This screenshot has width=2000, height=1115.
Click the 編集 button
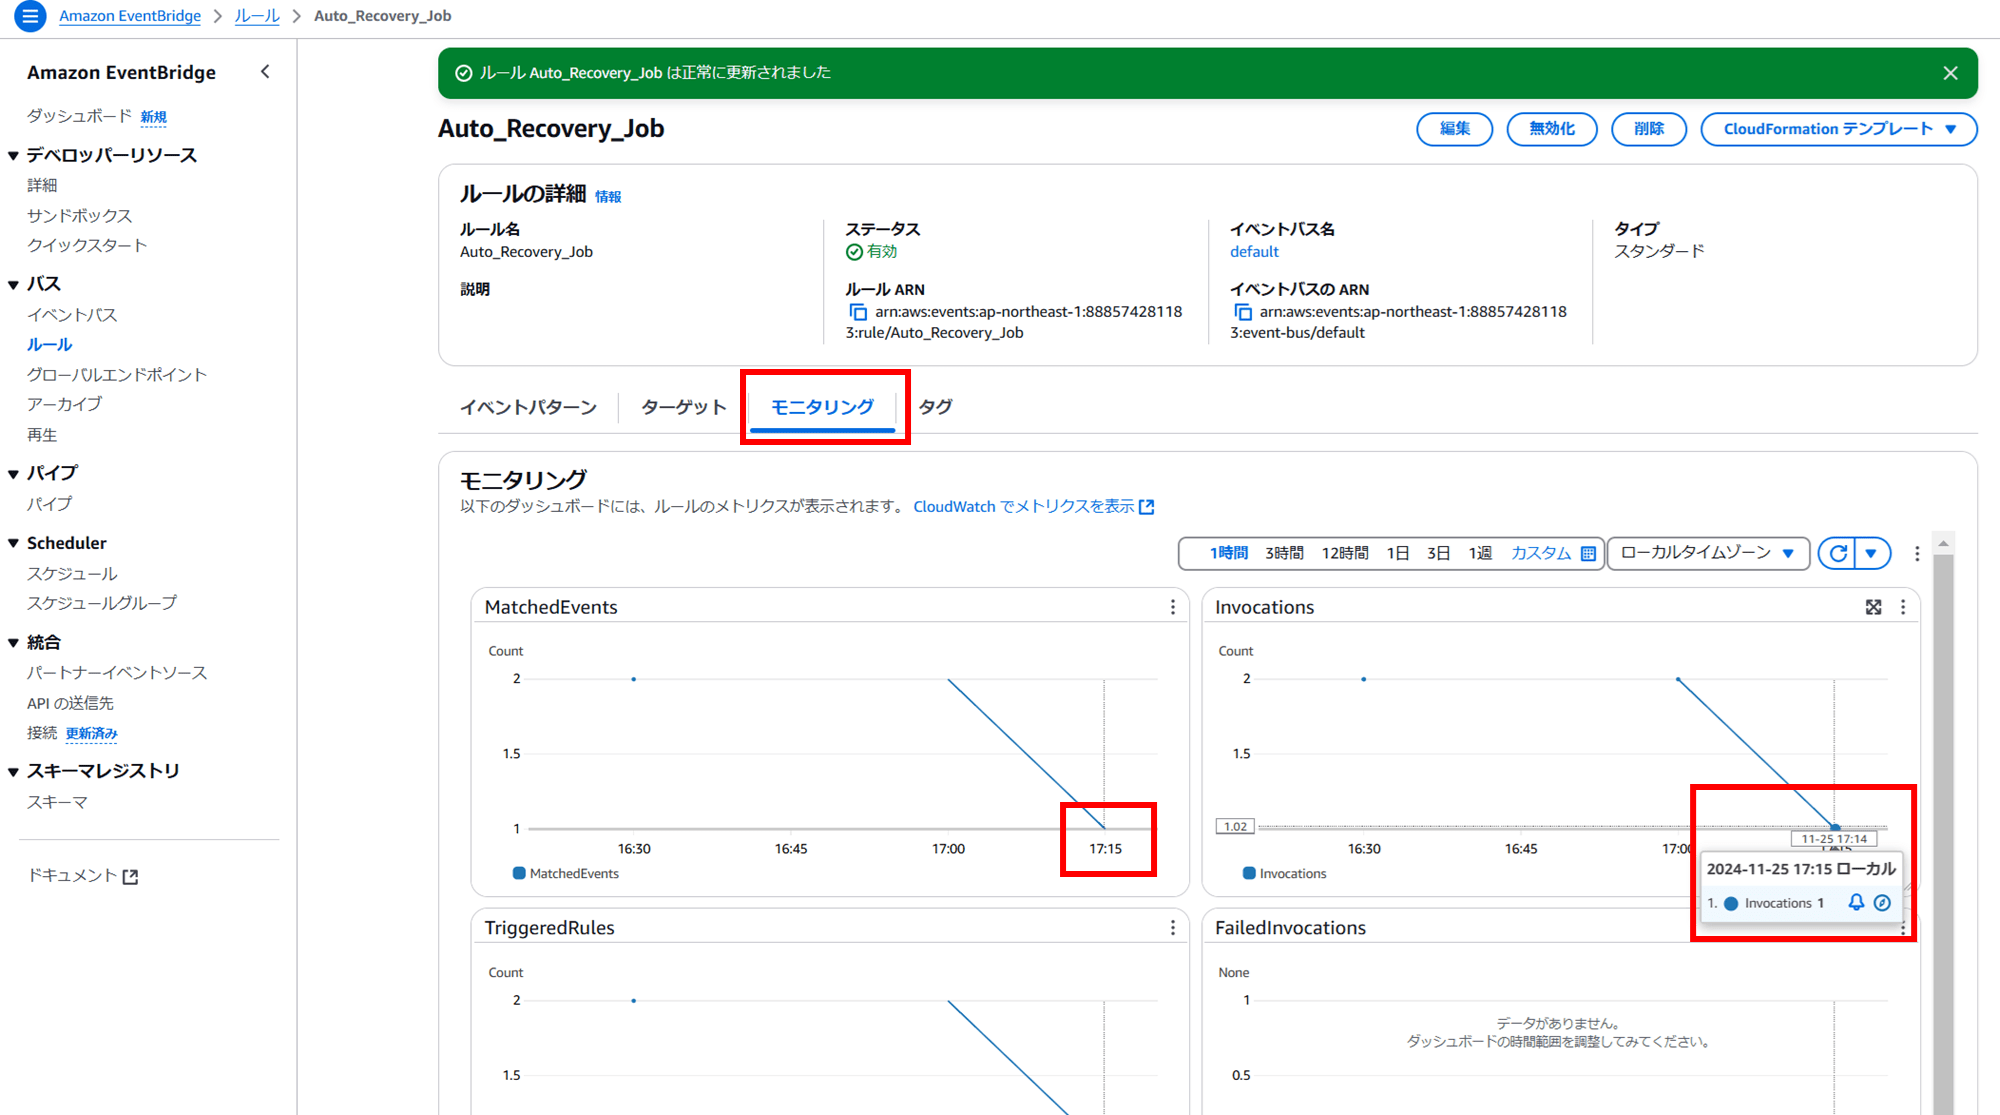coord(1454,129)
